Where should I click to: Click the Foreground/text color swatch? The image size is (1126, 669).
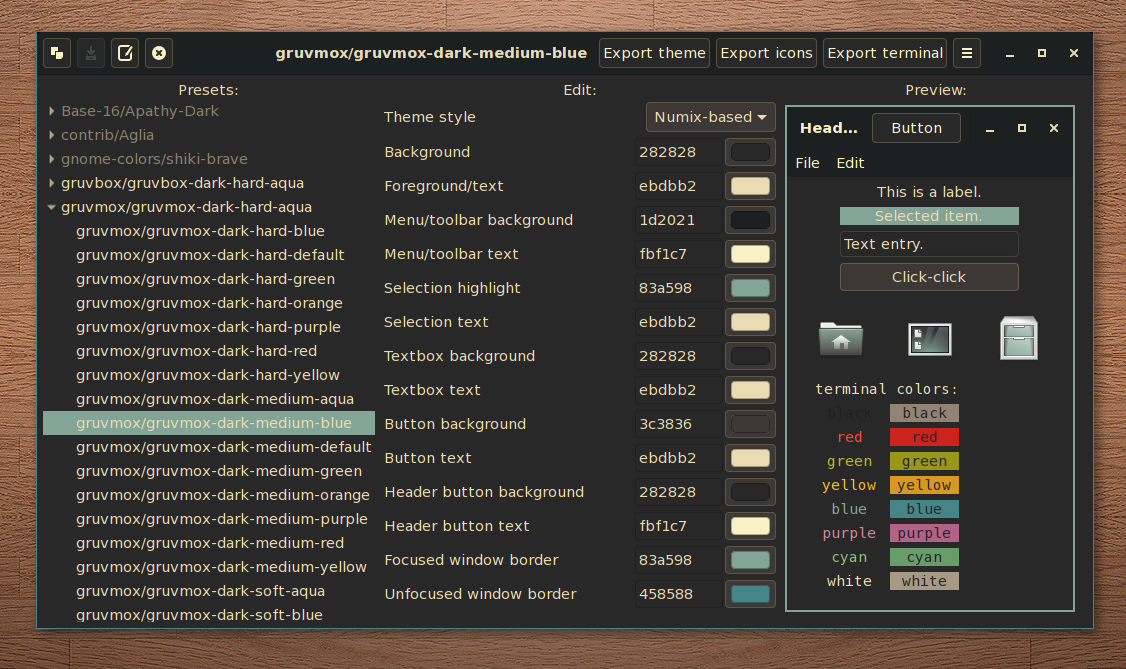(750, 186)
